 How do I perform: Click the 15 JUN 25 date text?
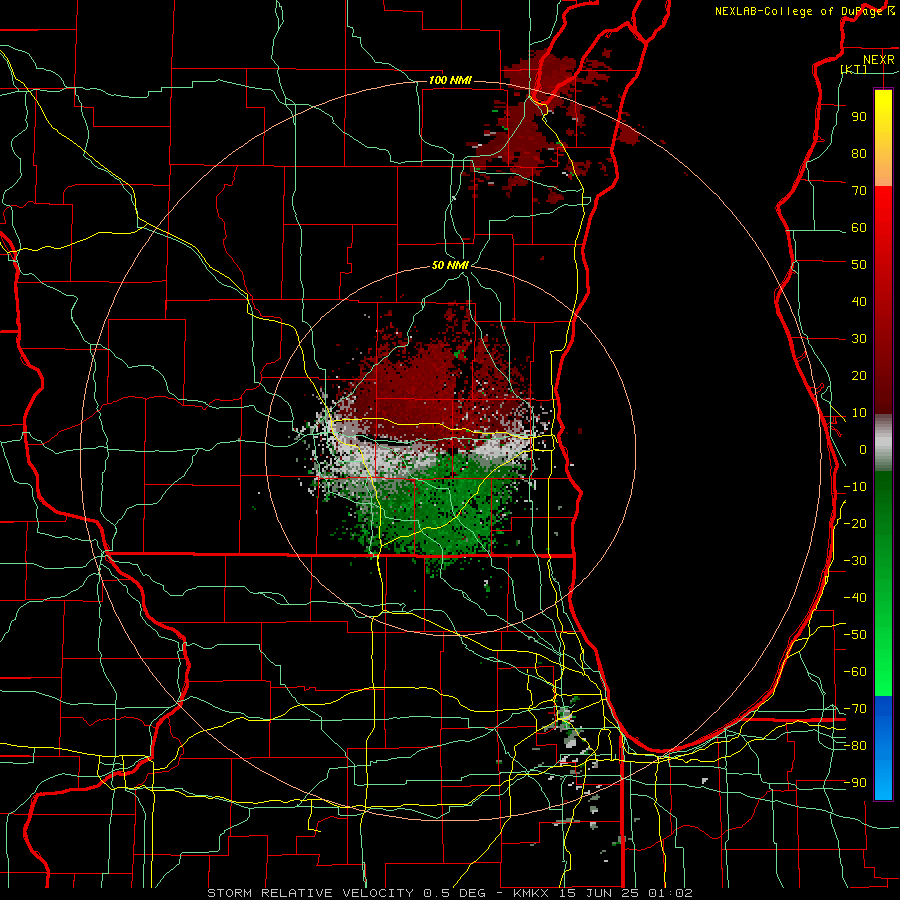point(599,893)
